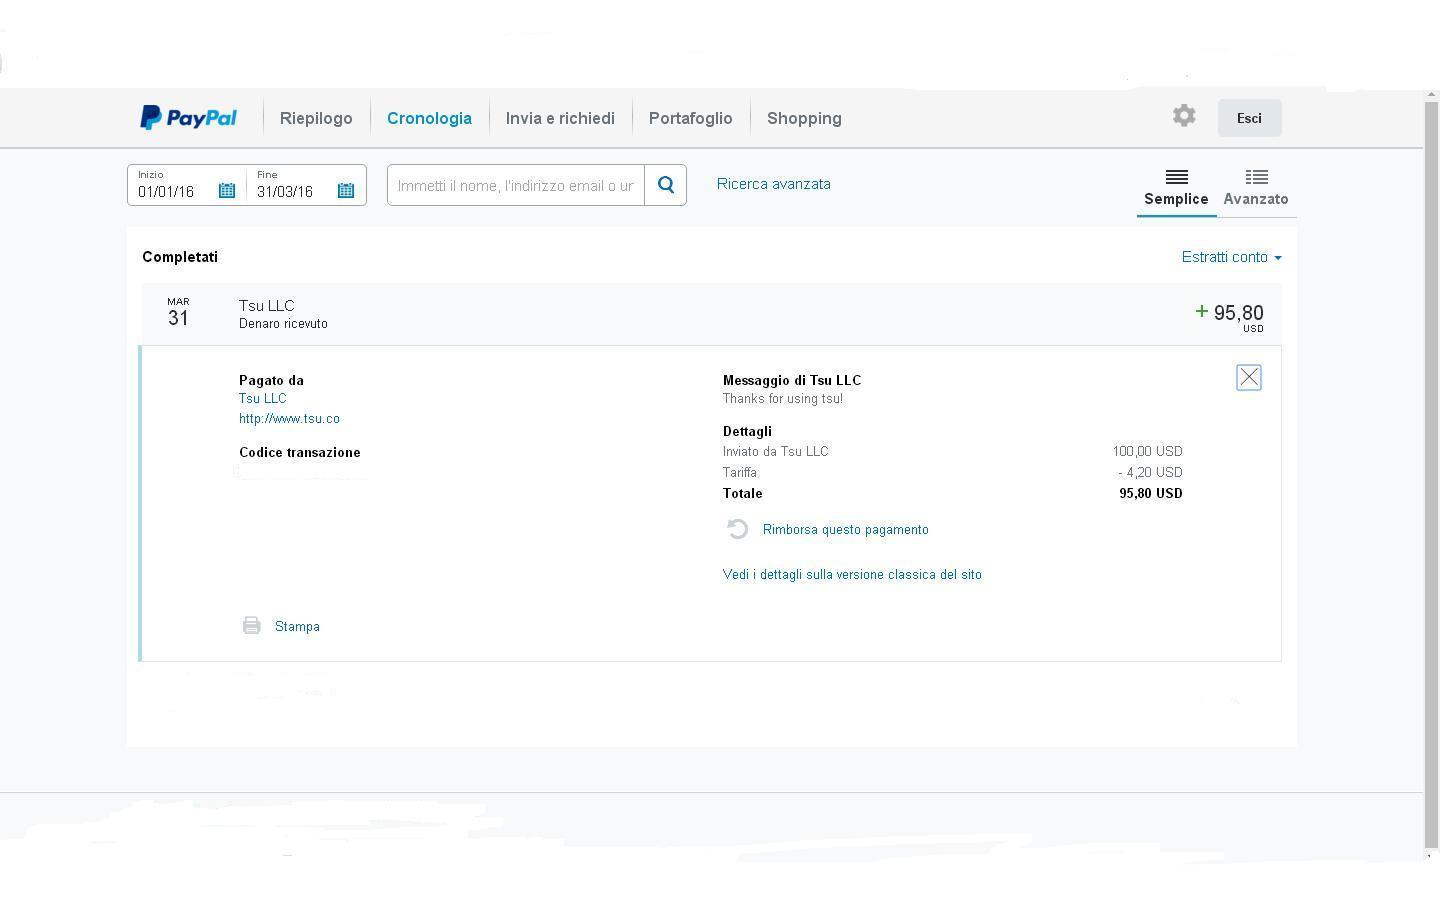Open the Riepilogo tab
Viewport: 1440px width, 900px height.
tap(316, 118)
